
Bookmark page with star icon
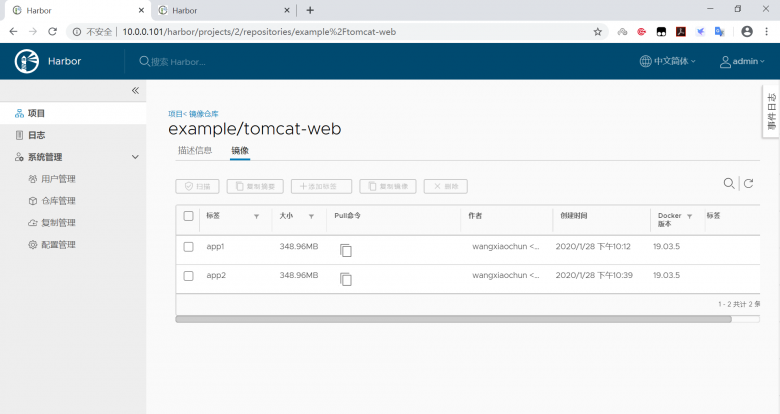click(x=597, y=32)
